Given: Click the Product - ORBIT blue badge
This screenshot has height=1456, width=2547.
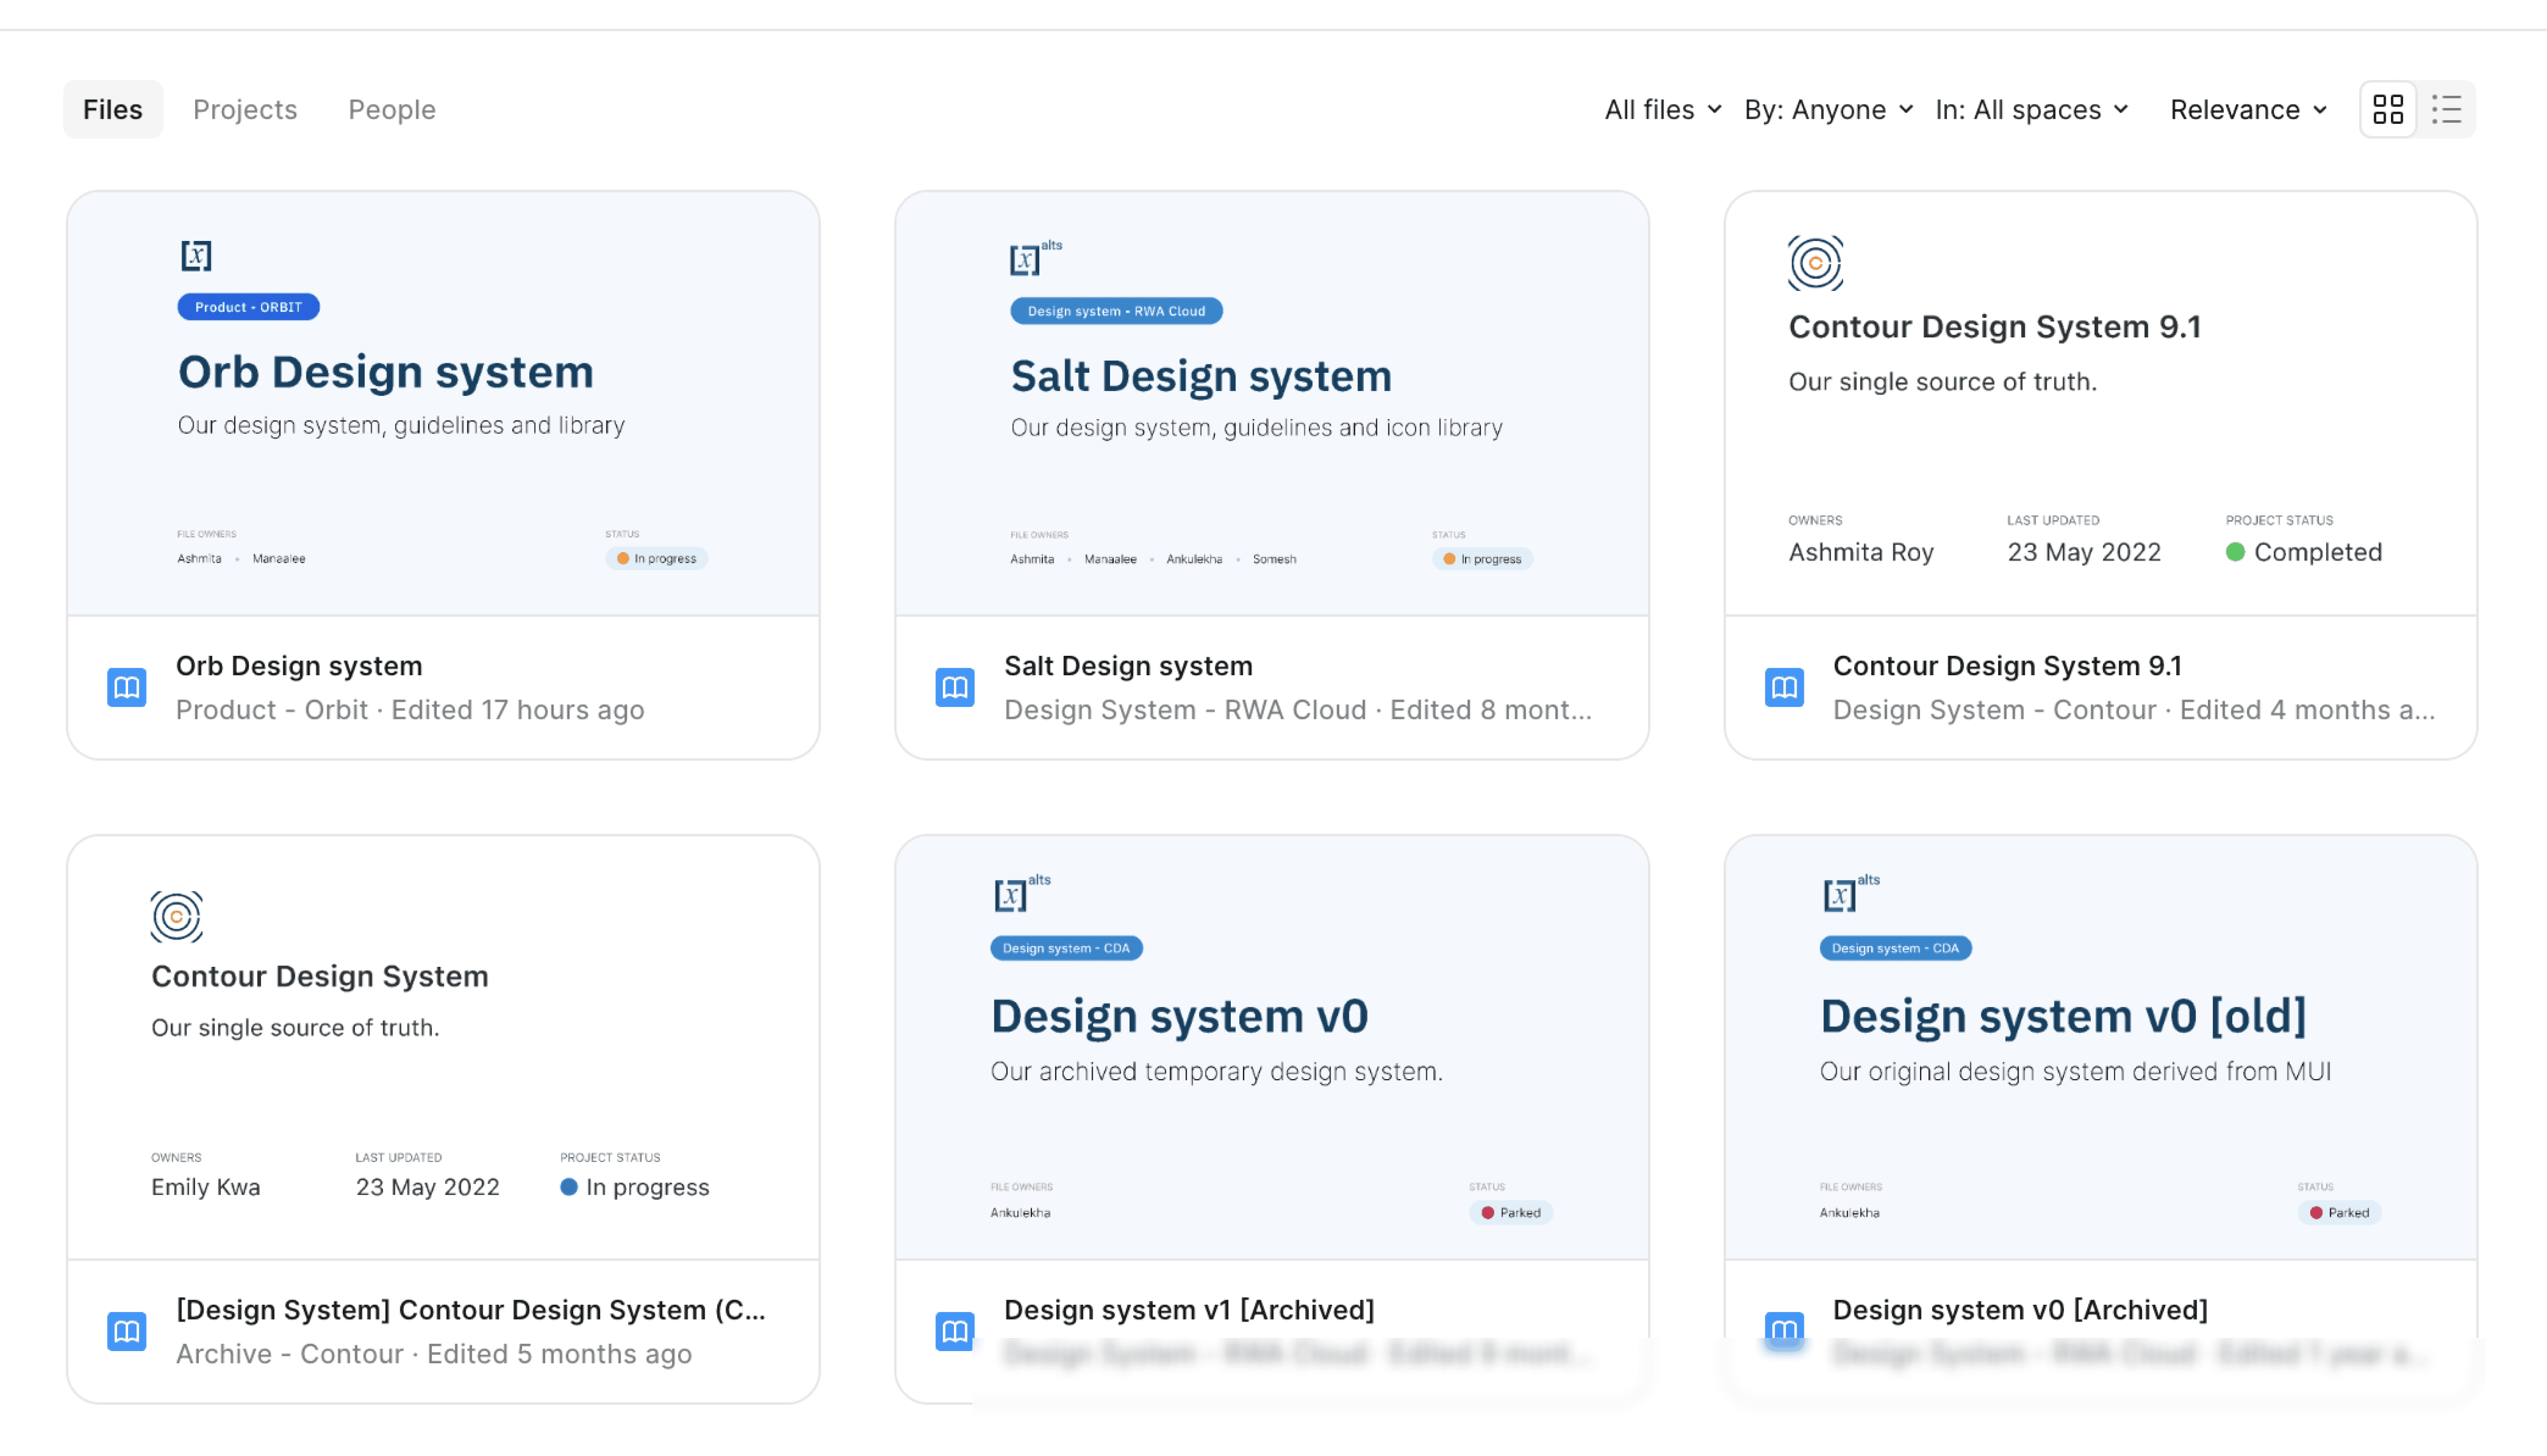Looking at the screenshot, I should click(248, 307).
